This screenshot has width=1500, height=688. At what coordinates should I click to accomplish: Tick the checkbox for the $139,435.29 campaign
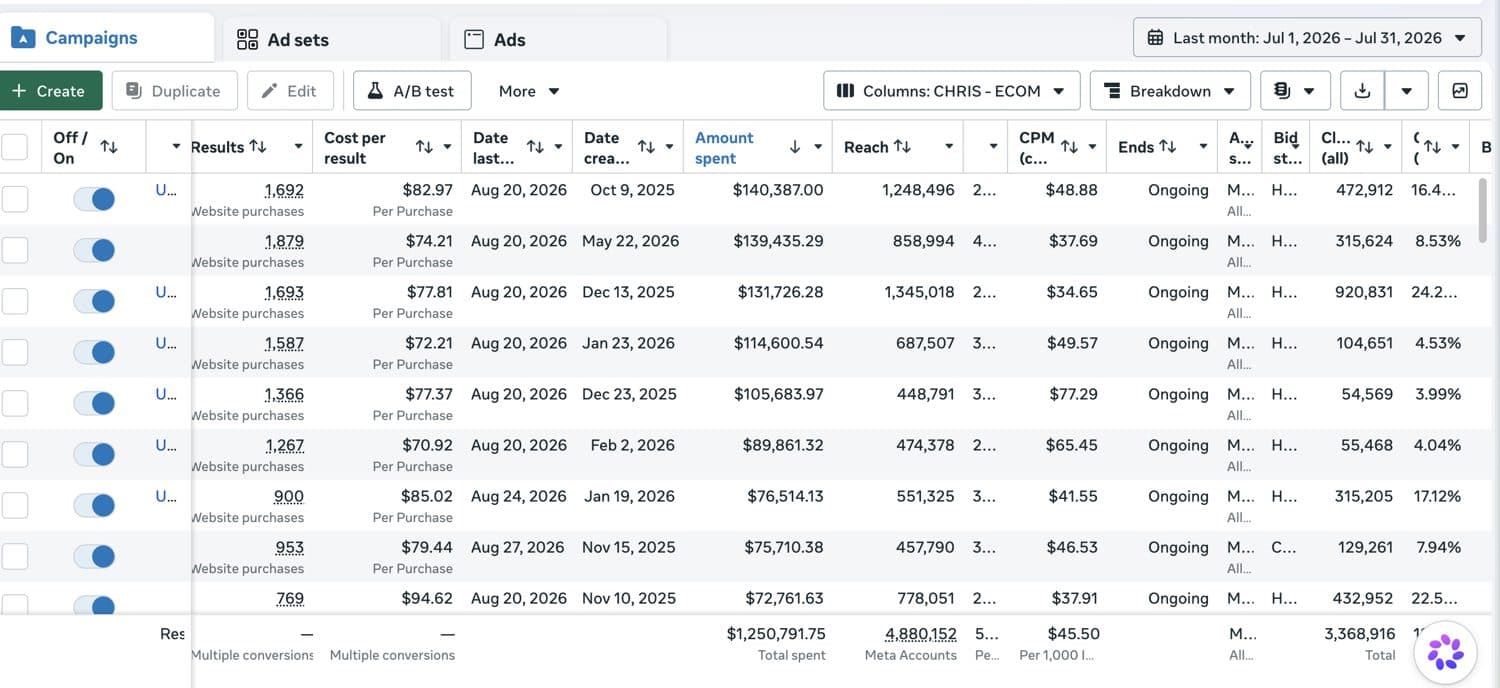coord(15,250)
